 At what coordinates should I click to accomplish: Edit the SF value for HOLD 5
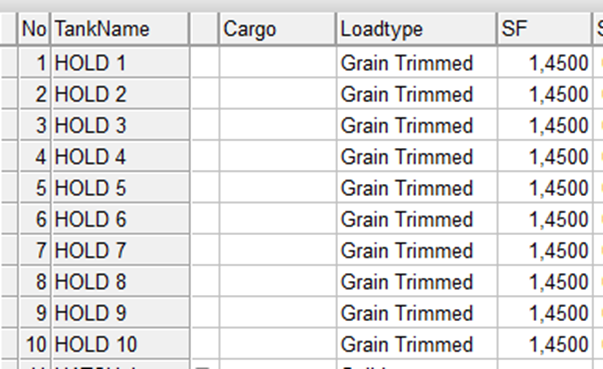pyautogui.click(x=545, y=188)
